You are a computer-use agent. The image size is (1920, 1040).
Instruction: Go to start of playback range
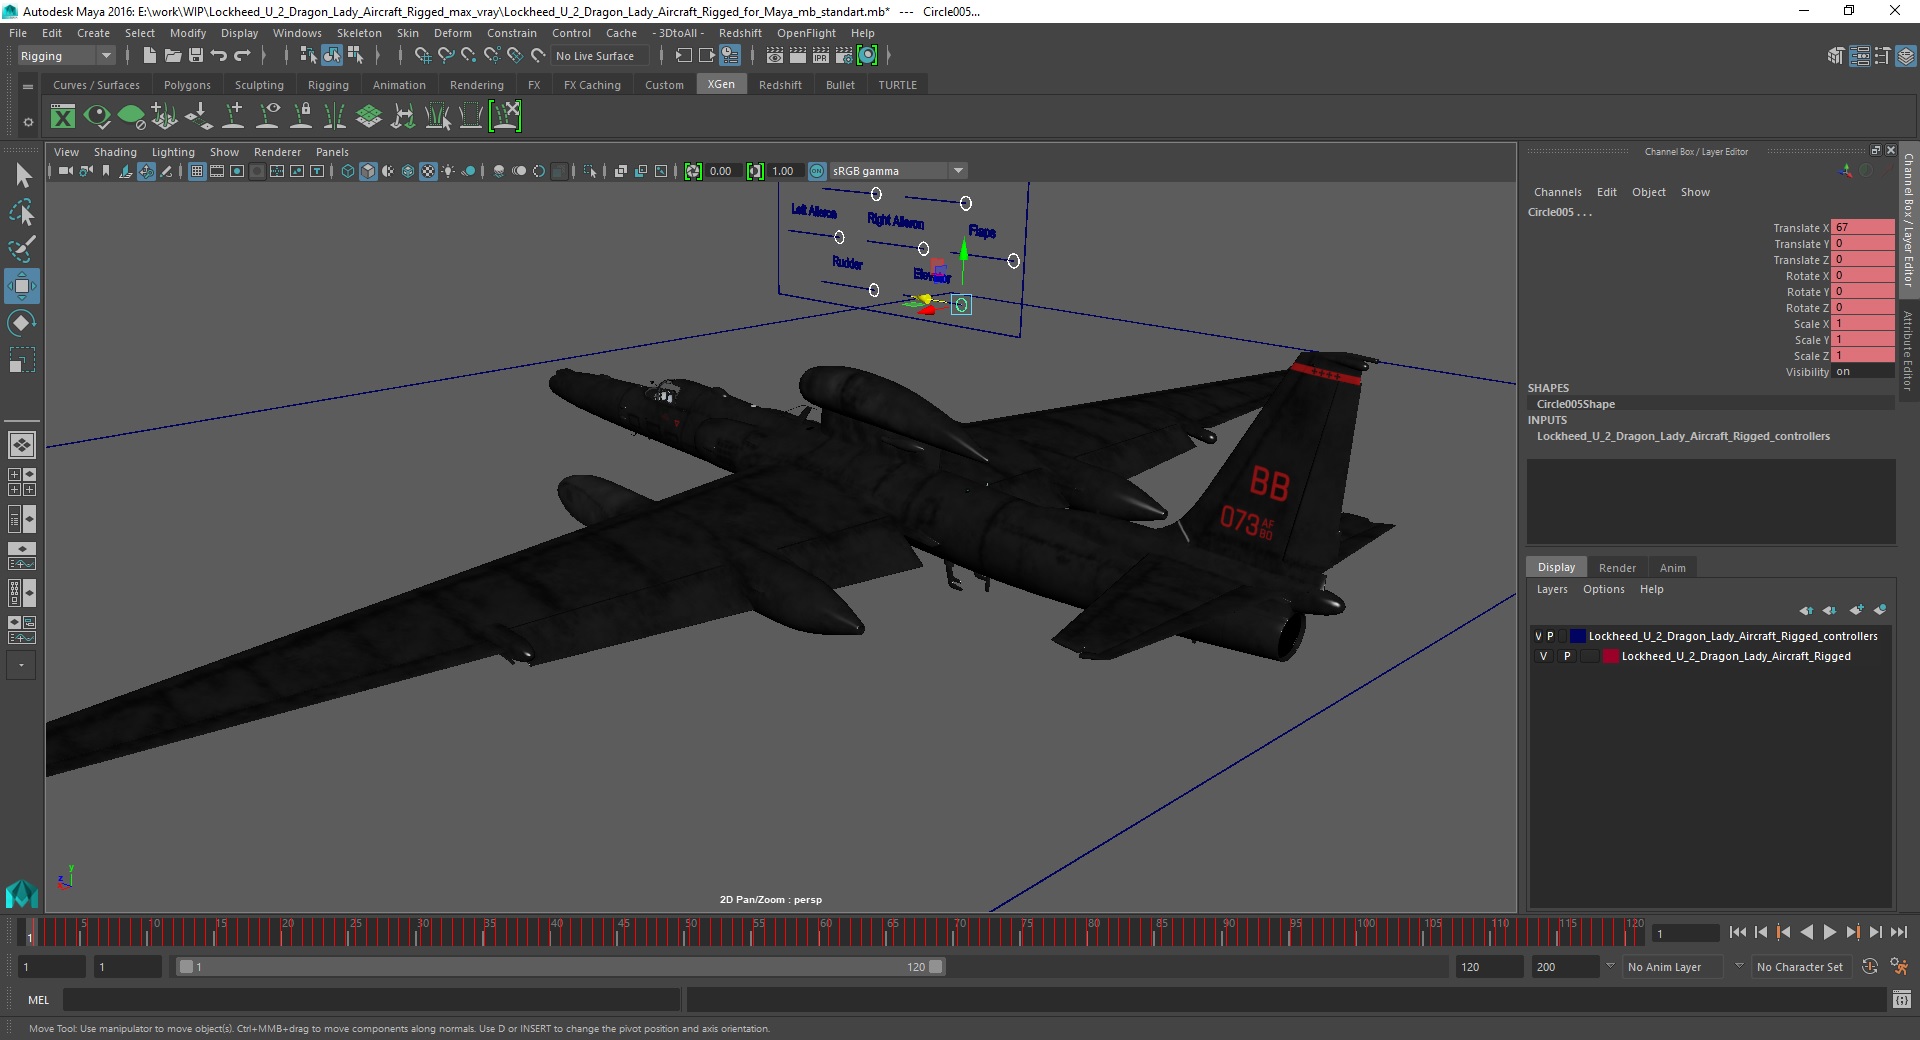1737,932
